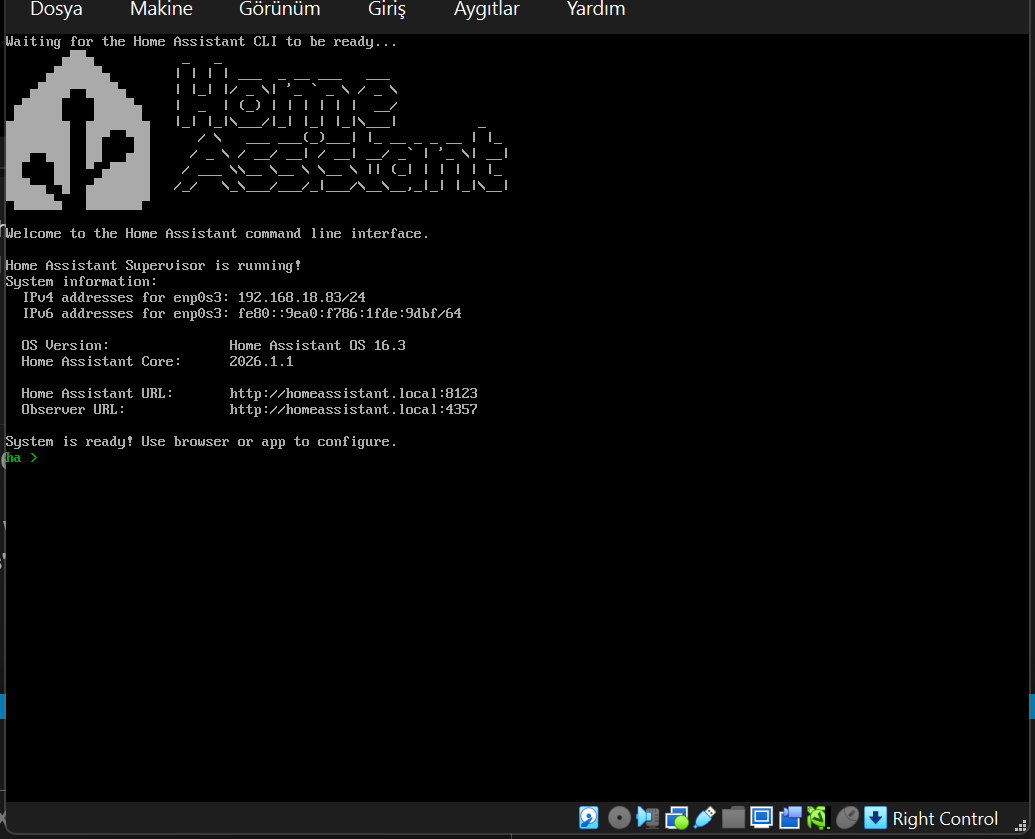Open the Makine menu

click(161, 10)
